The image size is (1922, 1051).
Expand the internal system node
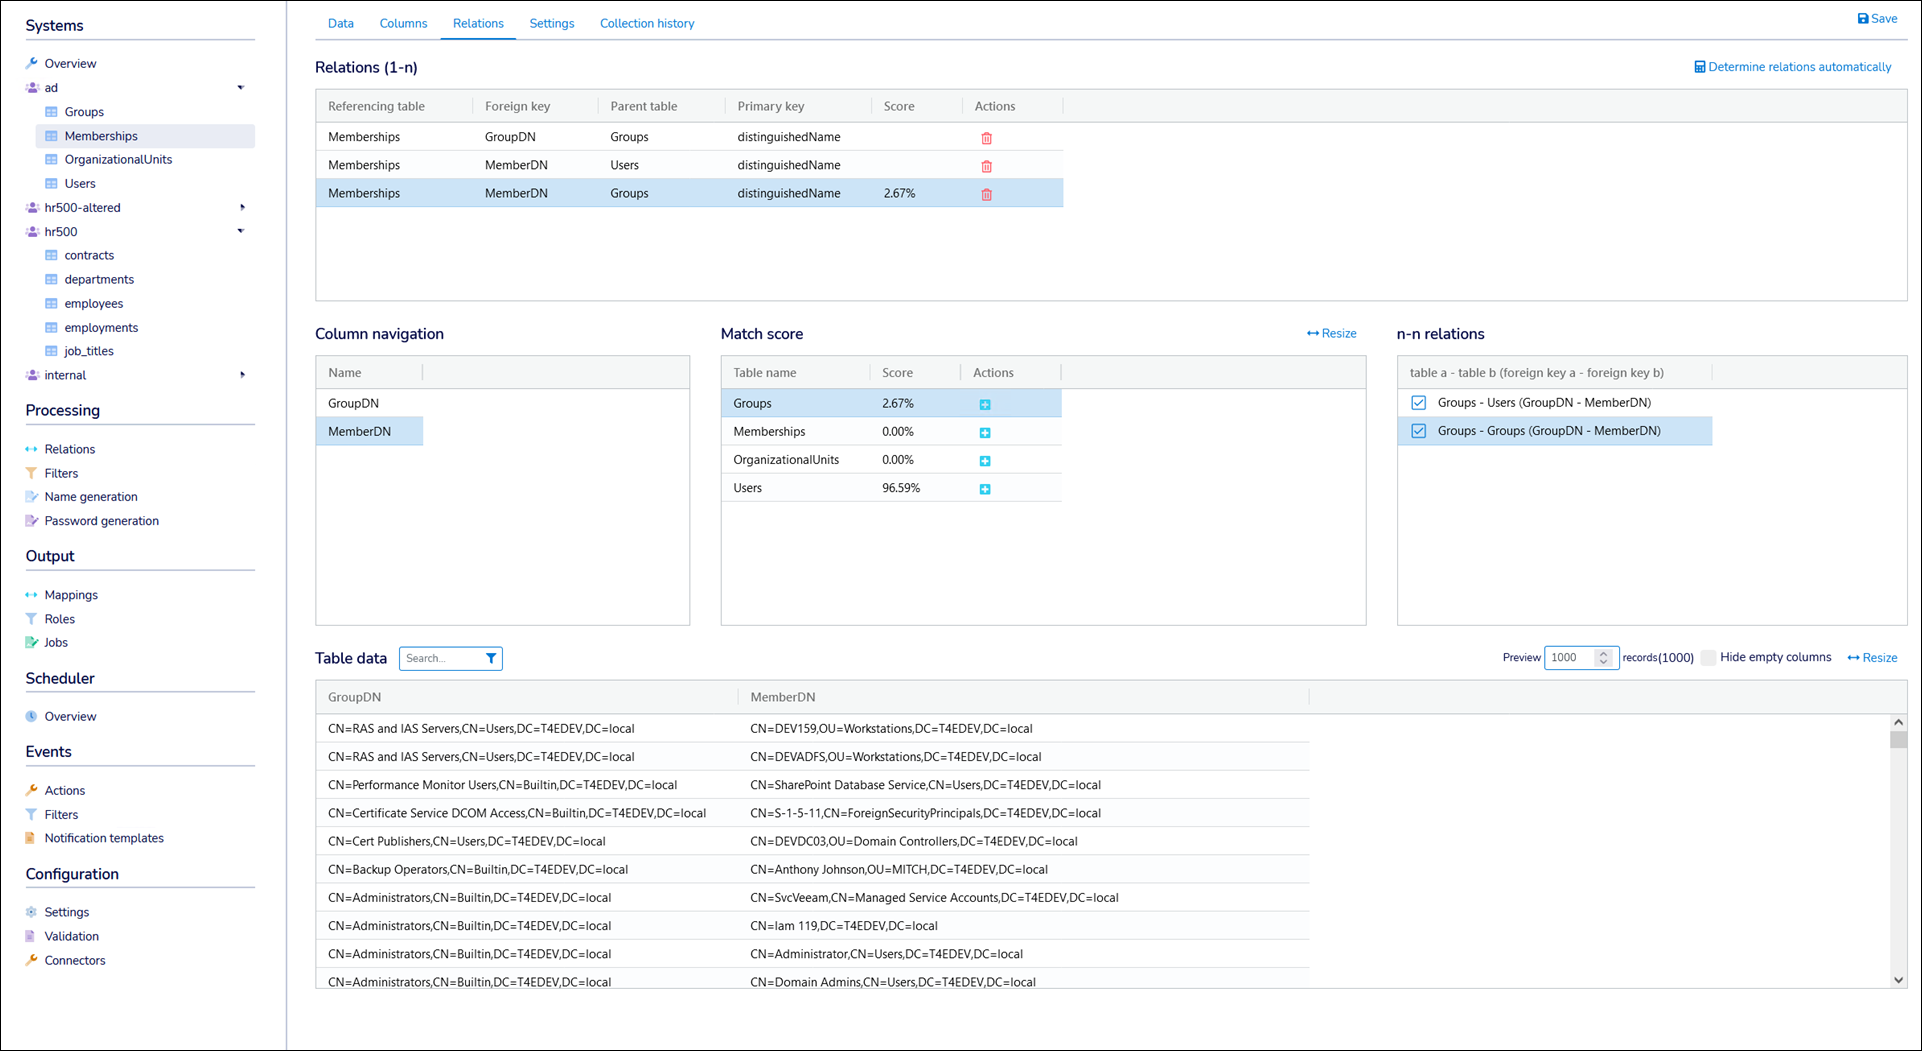tap(241, 375)
